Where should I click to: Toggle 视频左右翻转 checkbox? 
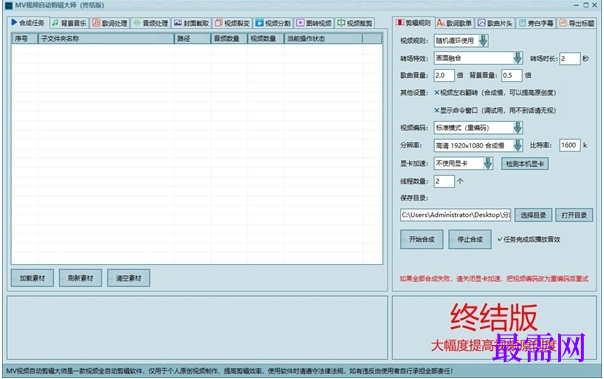[437, 92]
